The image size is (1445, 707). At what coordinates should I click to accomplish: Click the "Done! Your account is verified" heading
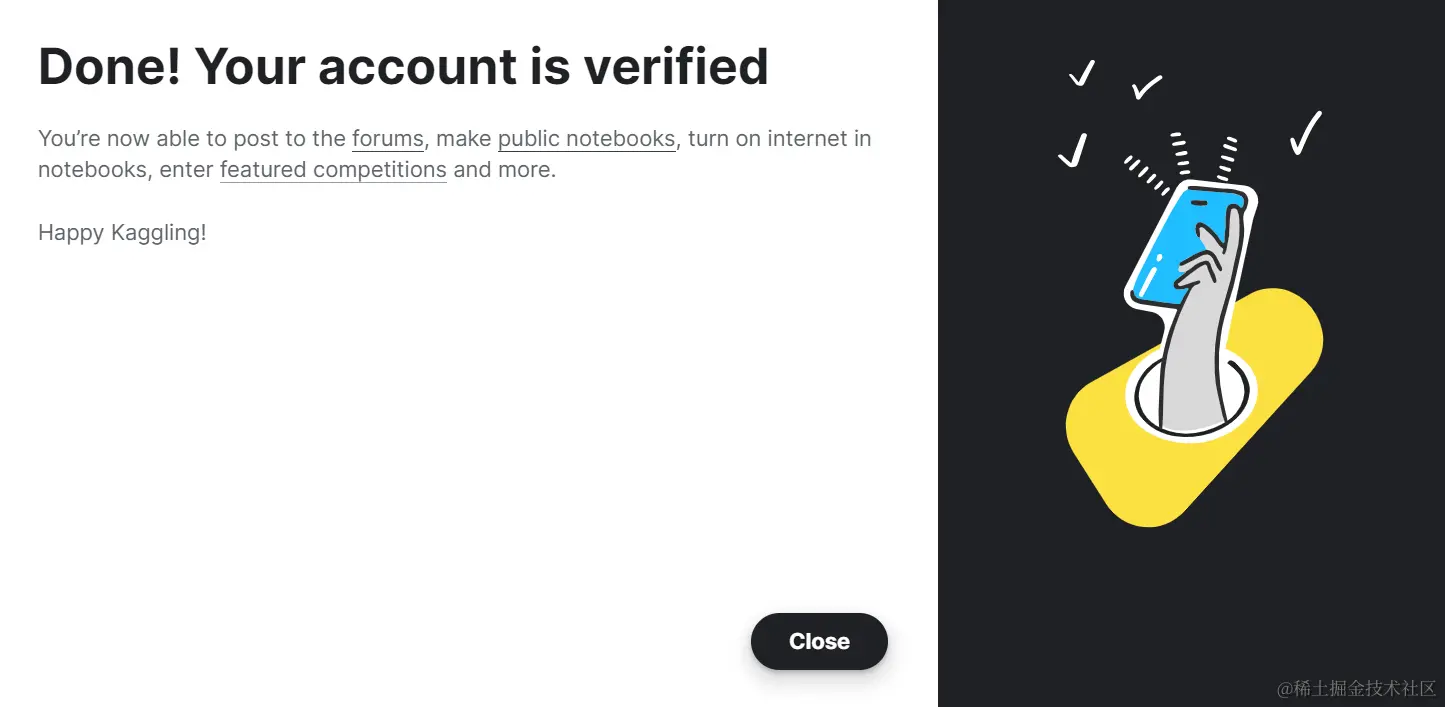point(403,67)
